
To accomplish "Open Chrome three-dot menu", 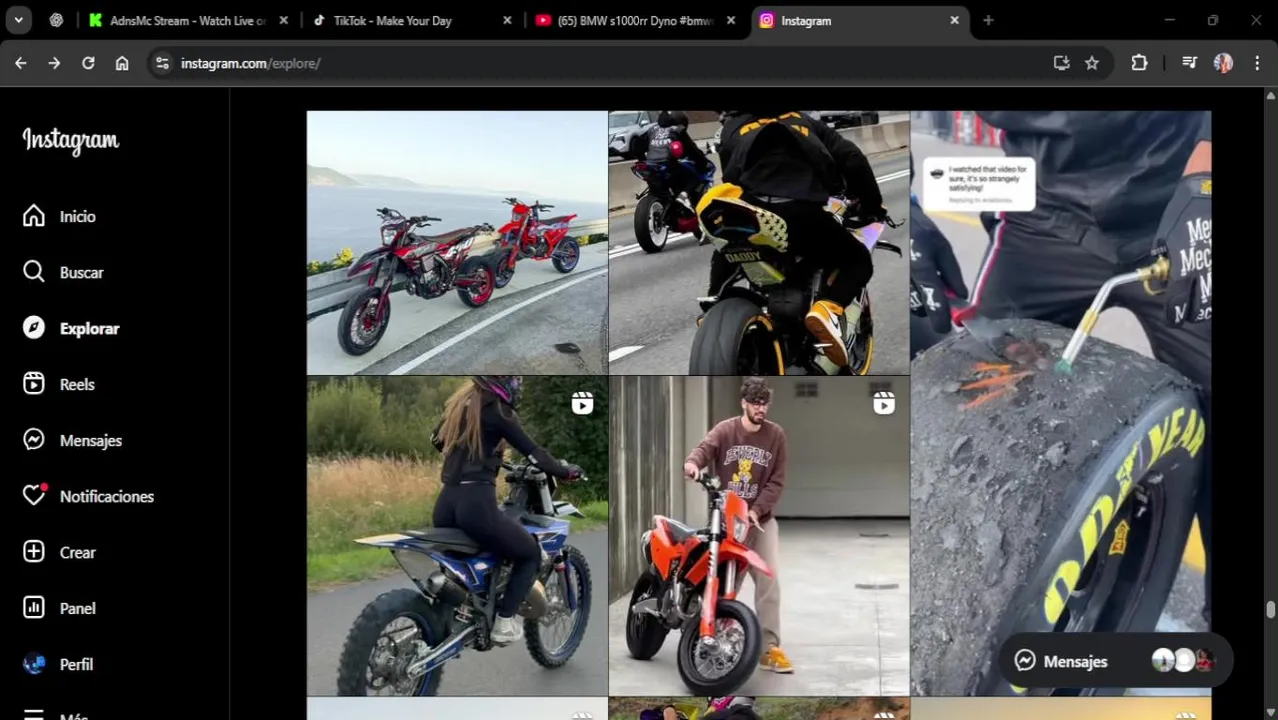I will (x=1257, y=63).
